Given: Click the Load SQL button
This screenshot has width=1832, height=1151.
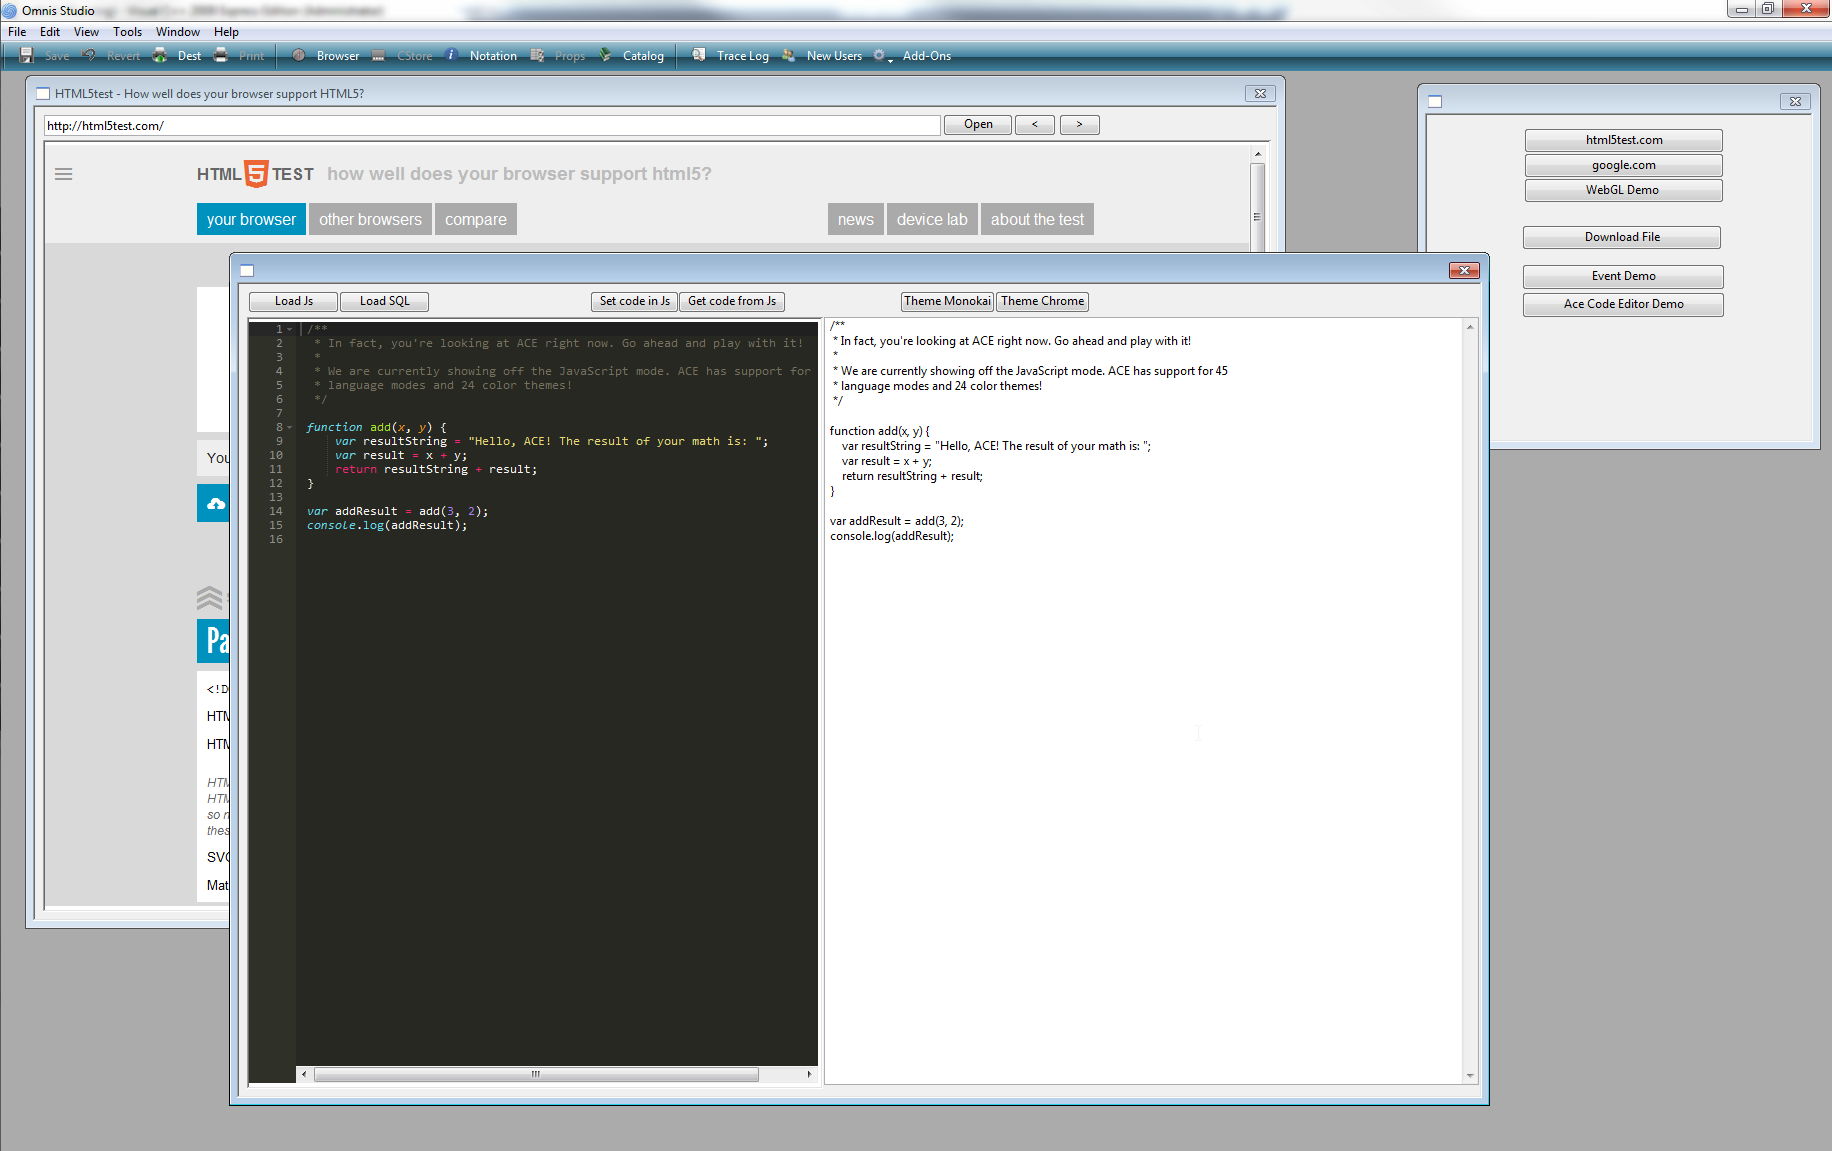Looking at the screenshot, I should [384, 301].
